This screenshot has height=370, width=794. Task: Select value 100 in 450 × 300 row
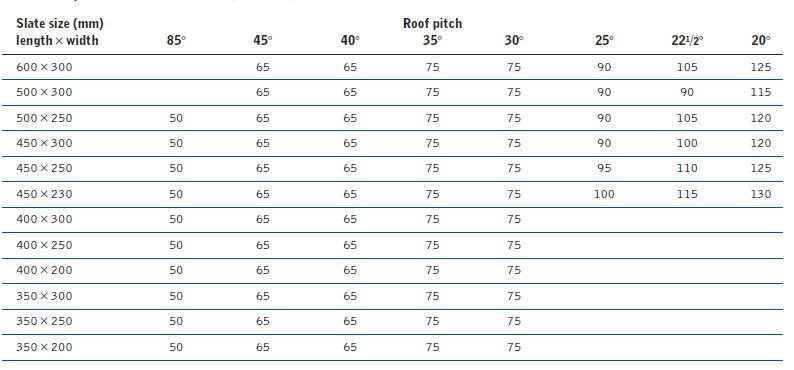687,143
